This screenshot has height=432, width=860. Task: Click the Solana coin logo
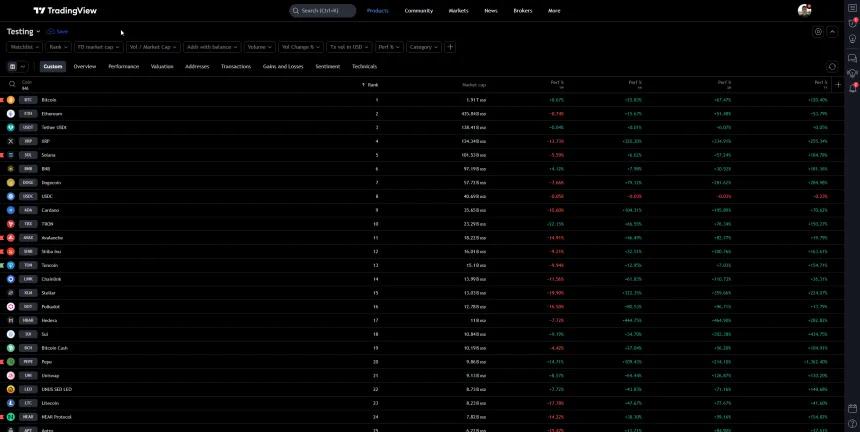[x=11, y=155]
